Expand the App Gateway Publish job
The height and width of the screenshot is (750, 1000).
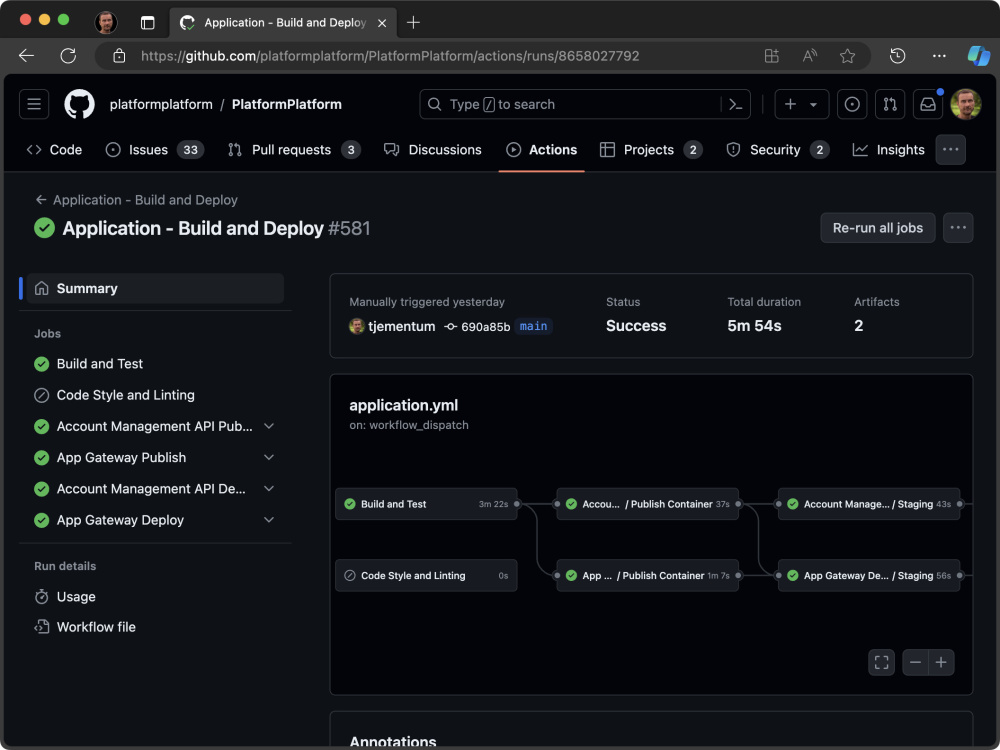point(268,457)
